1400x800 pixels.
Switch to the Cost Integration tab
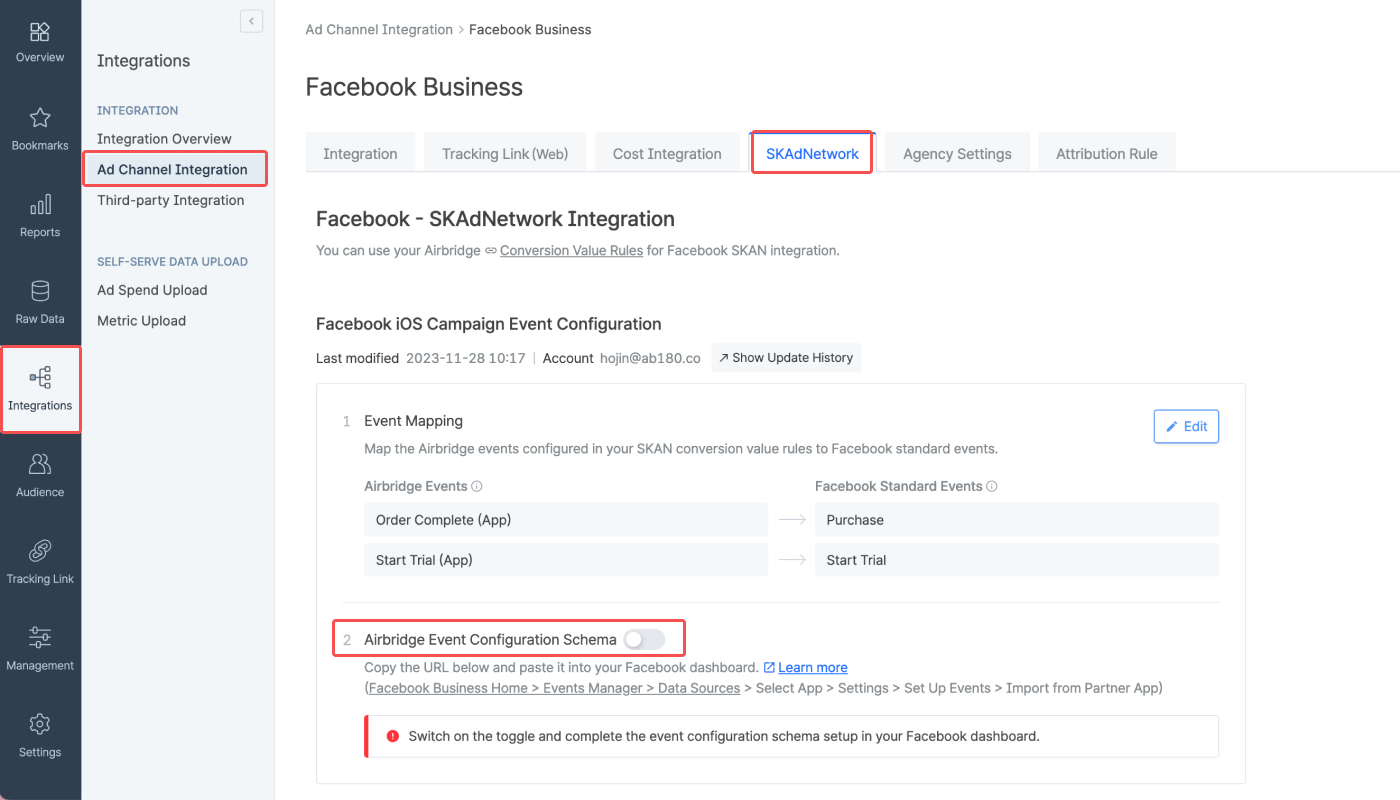tap(667, 154)
